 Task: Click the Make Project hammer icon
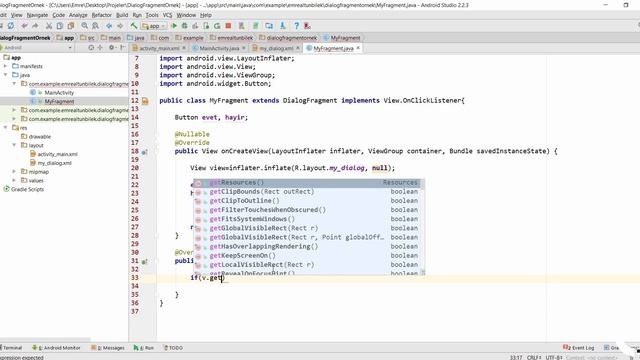click(x=133, y=26)
